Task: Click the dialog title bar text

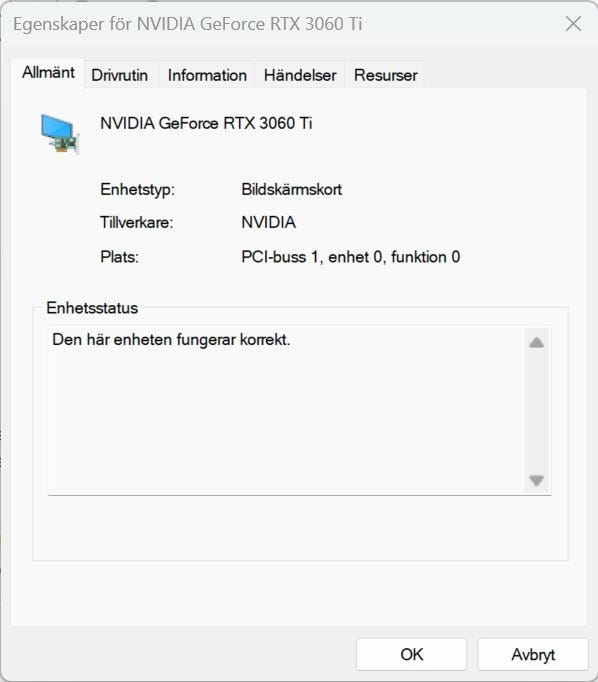Action: click(x=187, y=24)
